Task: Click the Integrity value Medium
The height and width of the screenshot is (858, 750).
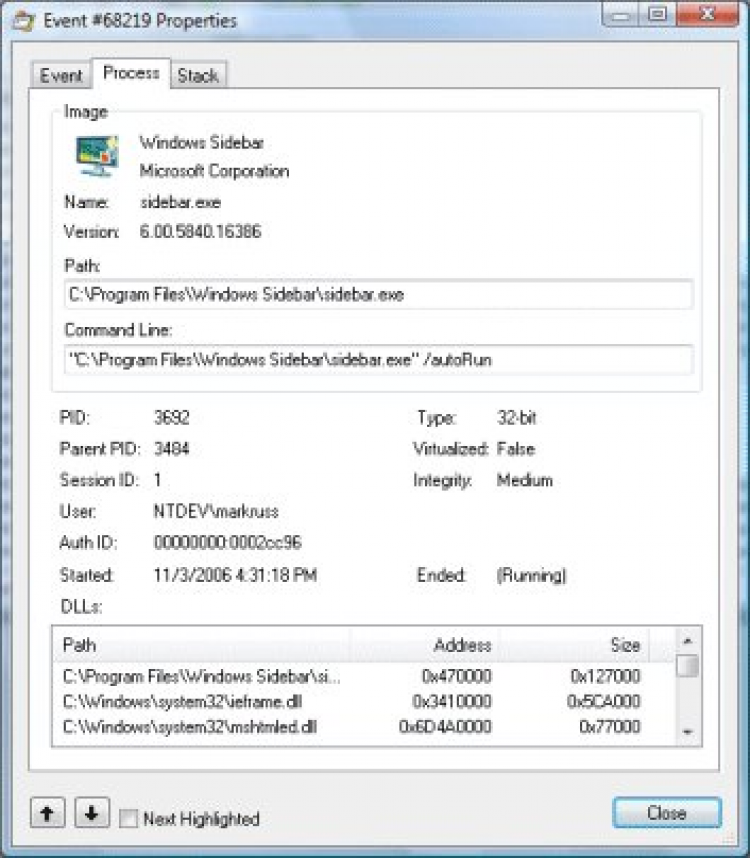Action: click(x=525, y=480)
